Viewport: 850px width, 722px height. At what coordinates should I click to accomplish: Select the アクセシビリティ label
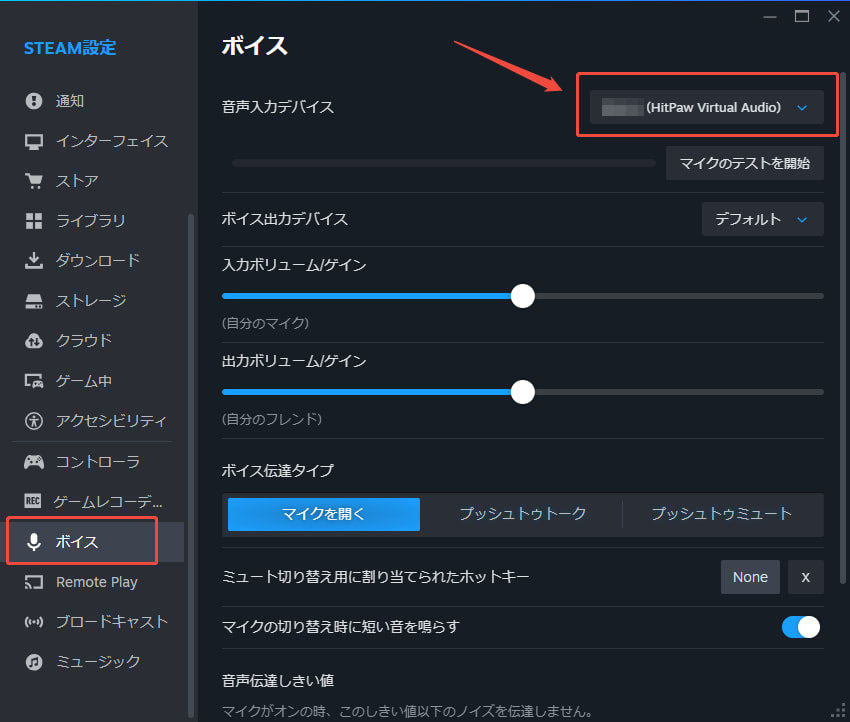tap(111, 421)
